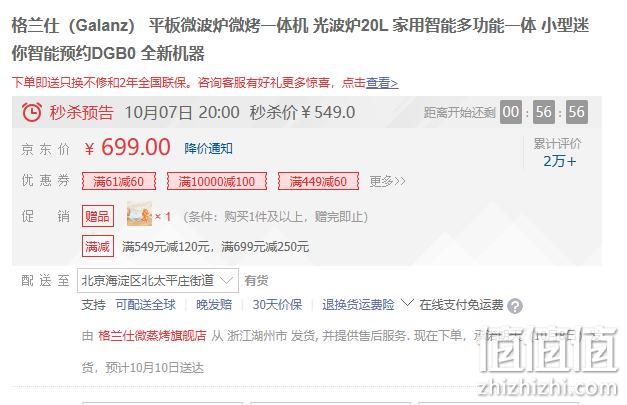The width and height of the screenshot is (627, 405).
Task: Click the 赠品 promotion tag
Action: tap(98, 216)
